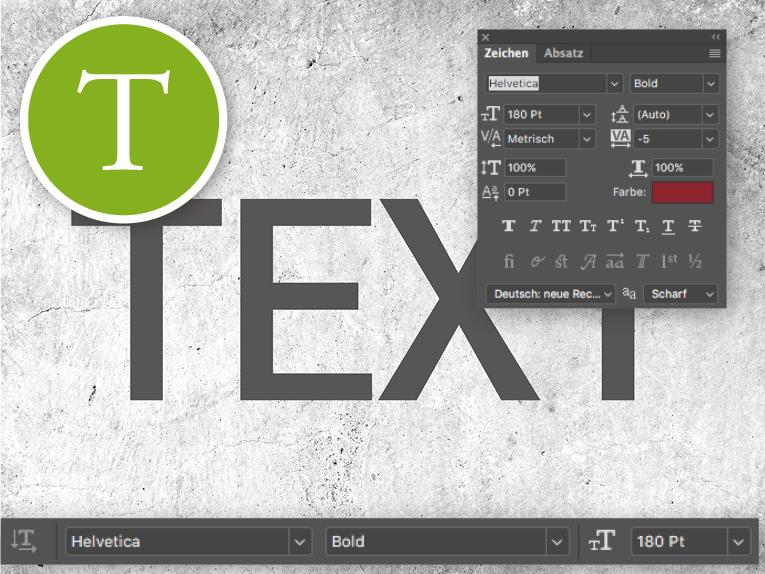Toggle Small Caps Tt button
765x574 pixels.
coord(588,226)
